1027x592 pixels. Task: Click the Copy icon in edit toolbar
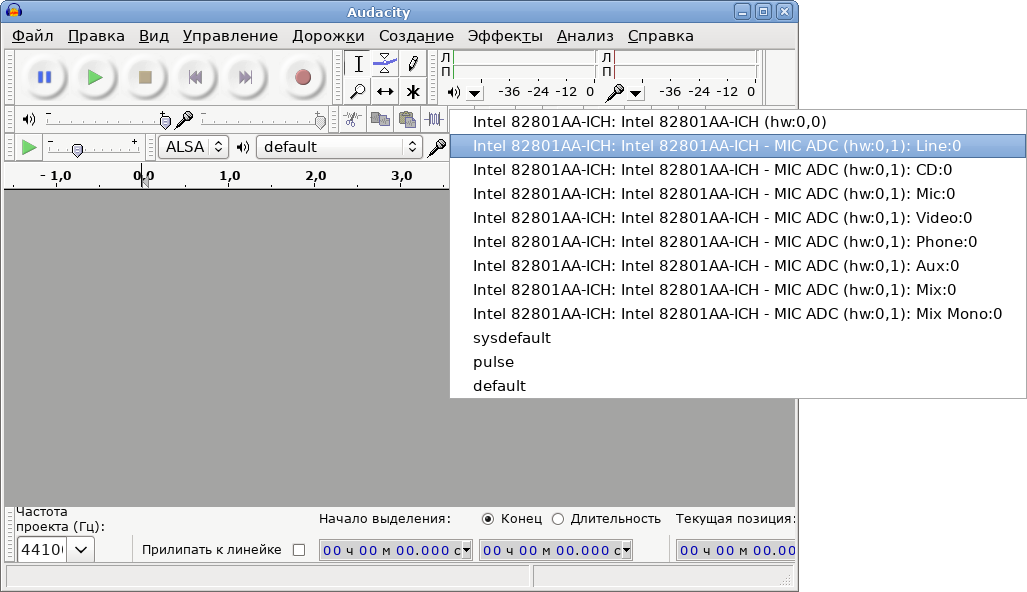(380, 119)
